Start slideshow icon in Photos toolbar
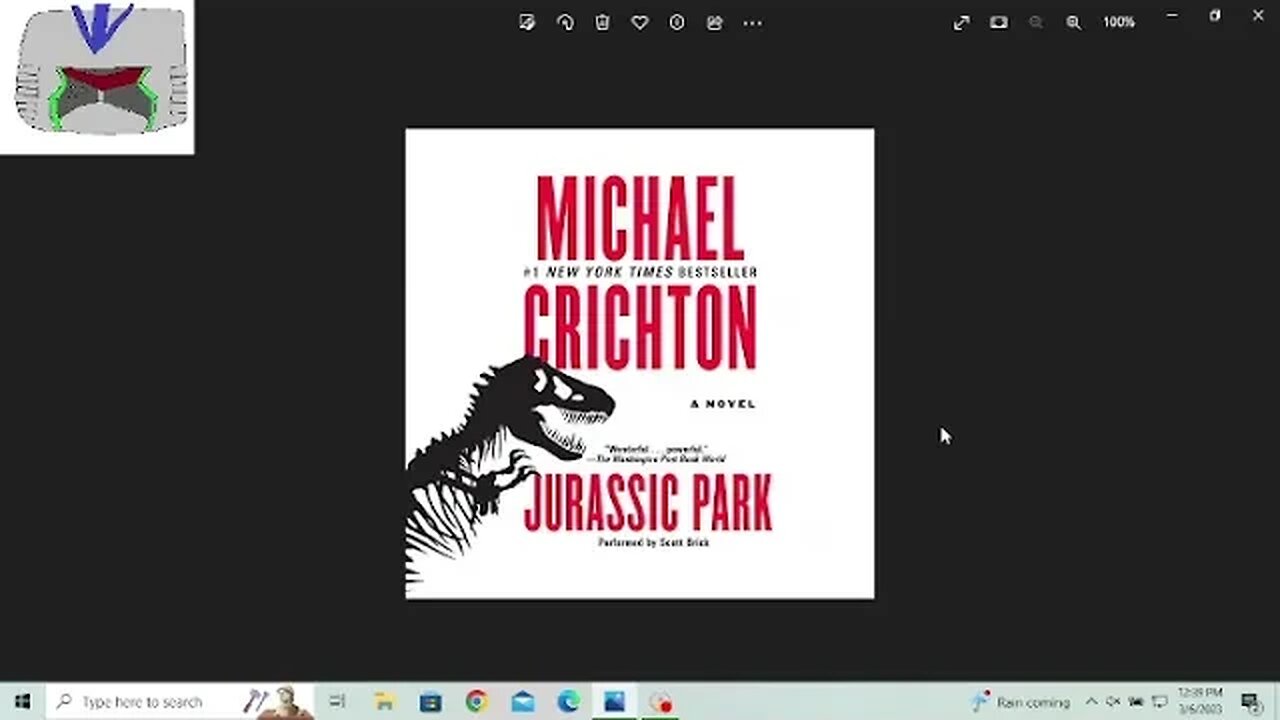This screenshot has width=1280, height=720. (x=999, y=22)
